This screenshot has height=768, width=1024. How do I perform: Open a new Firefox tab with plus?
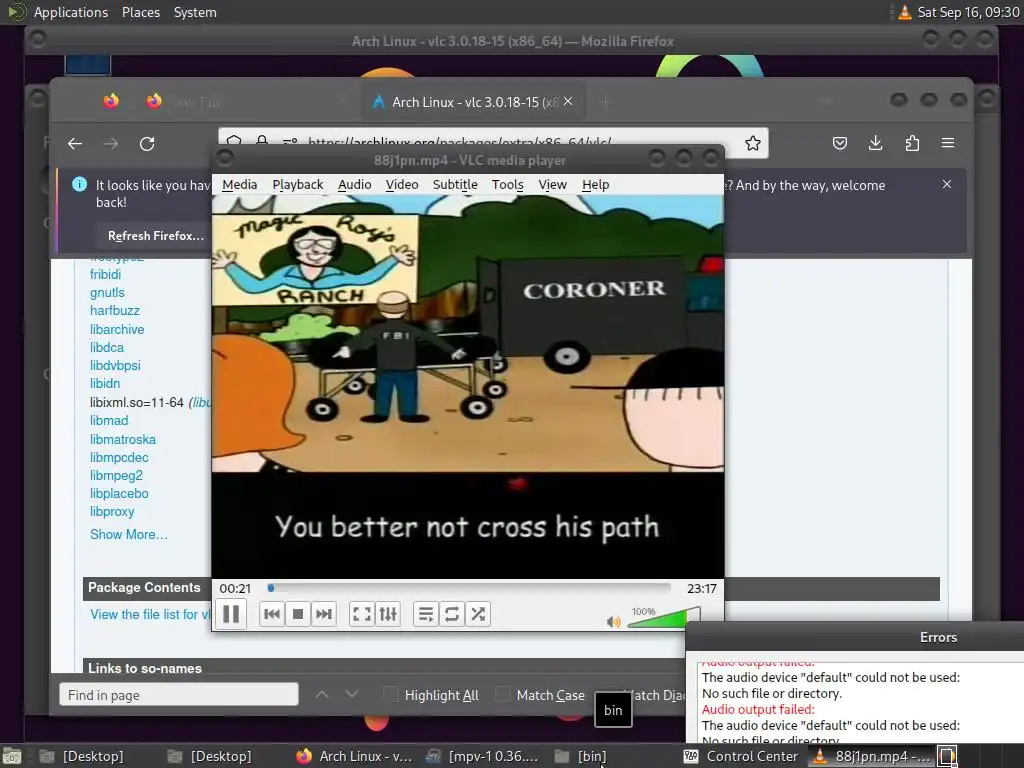(605, 102)
